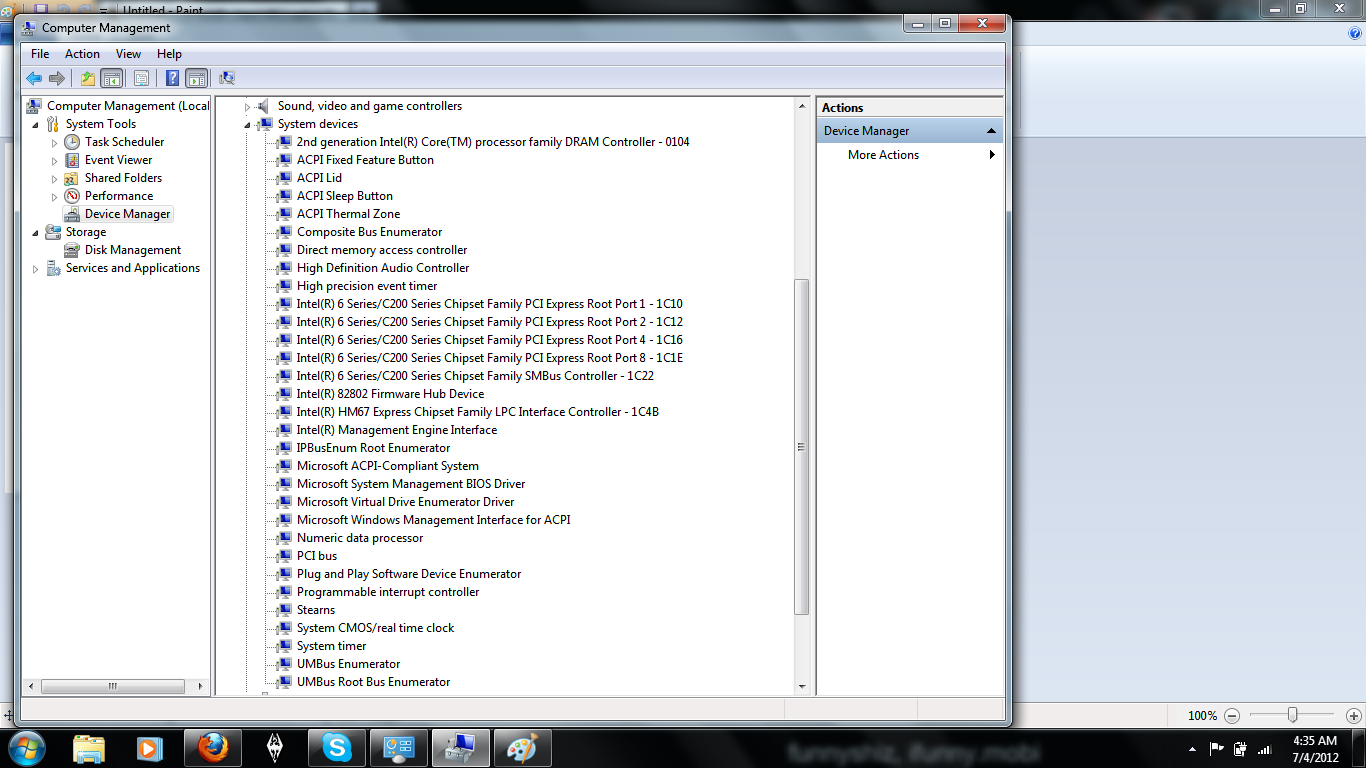Image resolution: width=1366 pixels, height=768 pixels.
Task: Click More Actions in Actions pane
Action: (883, 155)
